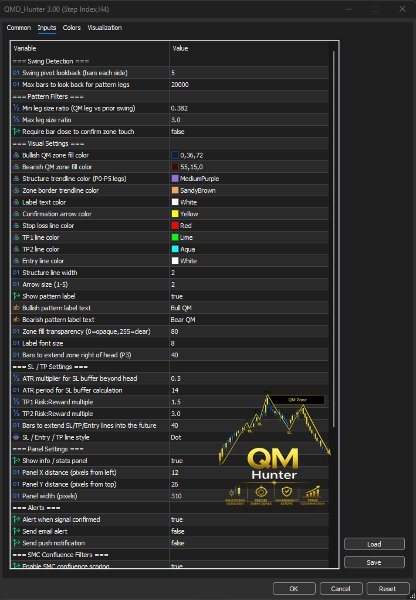Click the integer icon of Structure line width
The width and height of the screenshot is (416, 600).
[16, 272]
